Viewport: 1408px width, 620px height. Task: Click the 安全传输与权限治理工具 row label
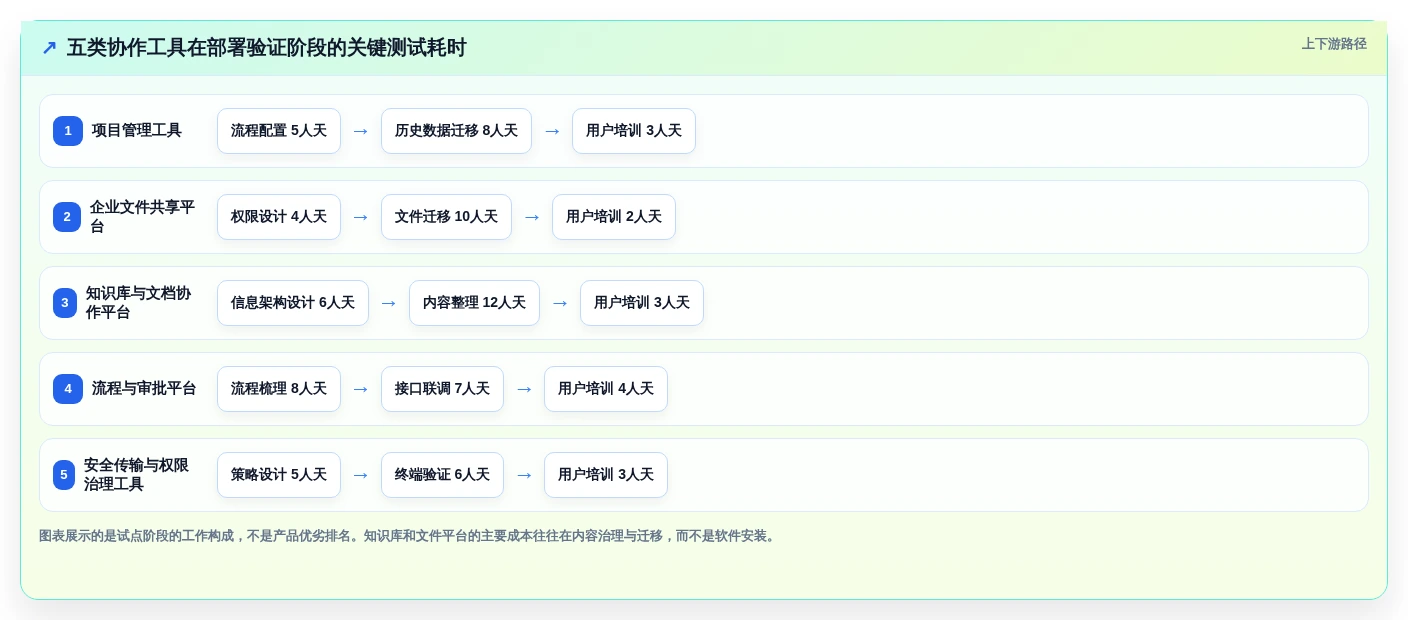tap(137, 475)
